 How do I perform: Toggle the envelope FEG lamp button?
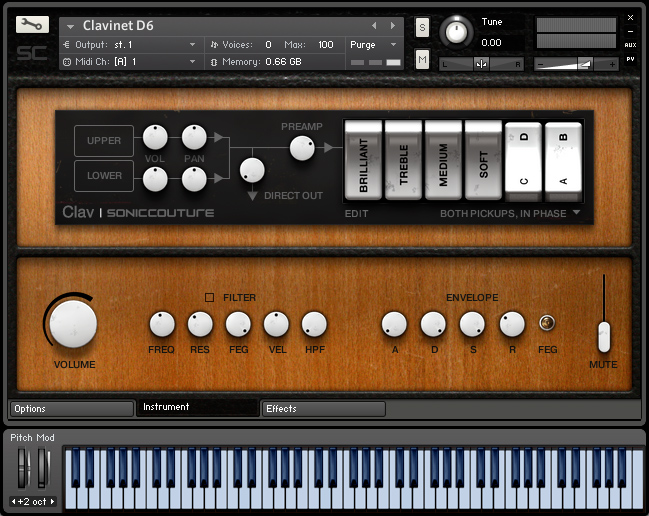[547, 323]
